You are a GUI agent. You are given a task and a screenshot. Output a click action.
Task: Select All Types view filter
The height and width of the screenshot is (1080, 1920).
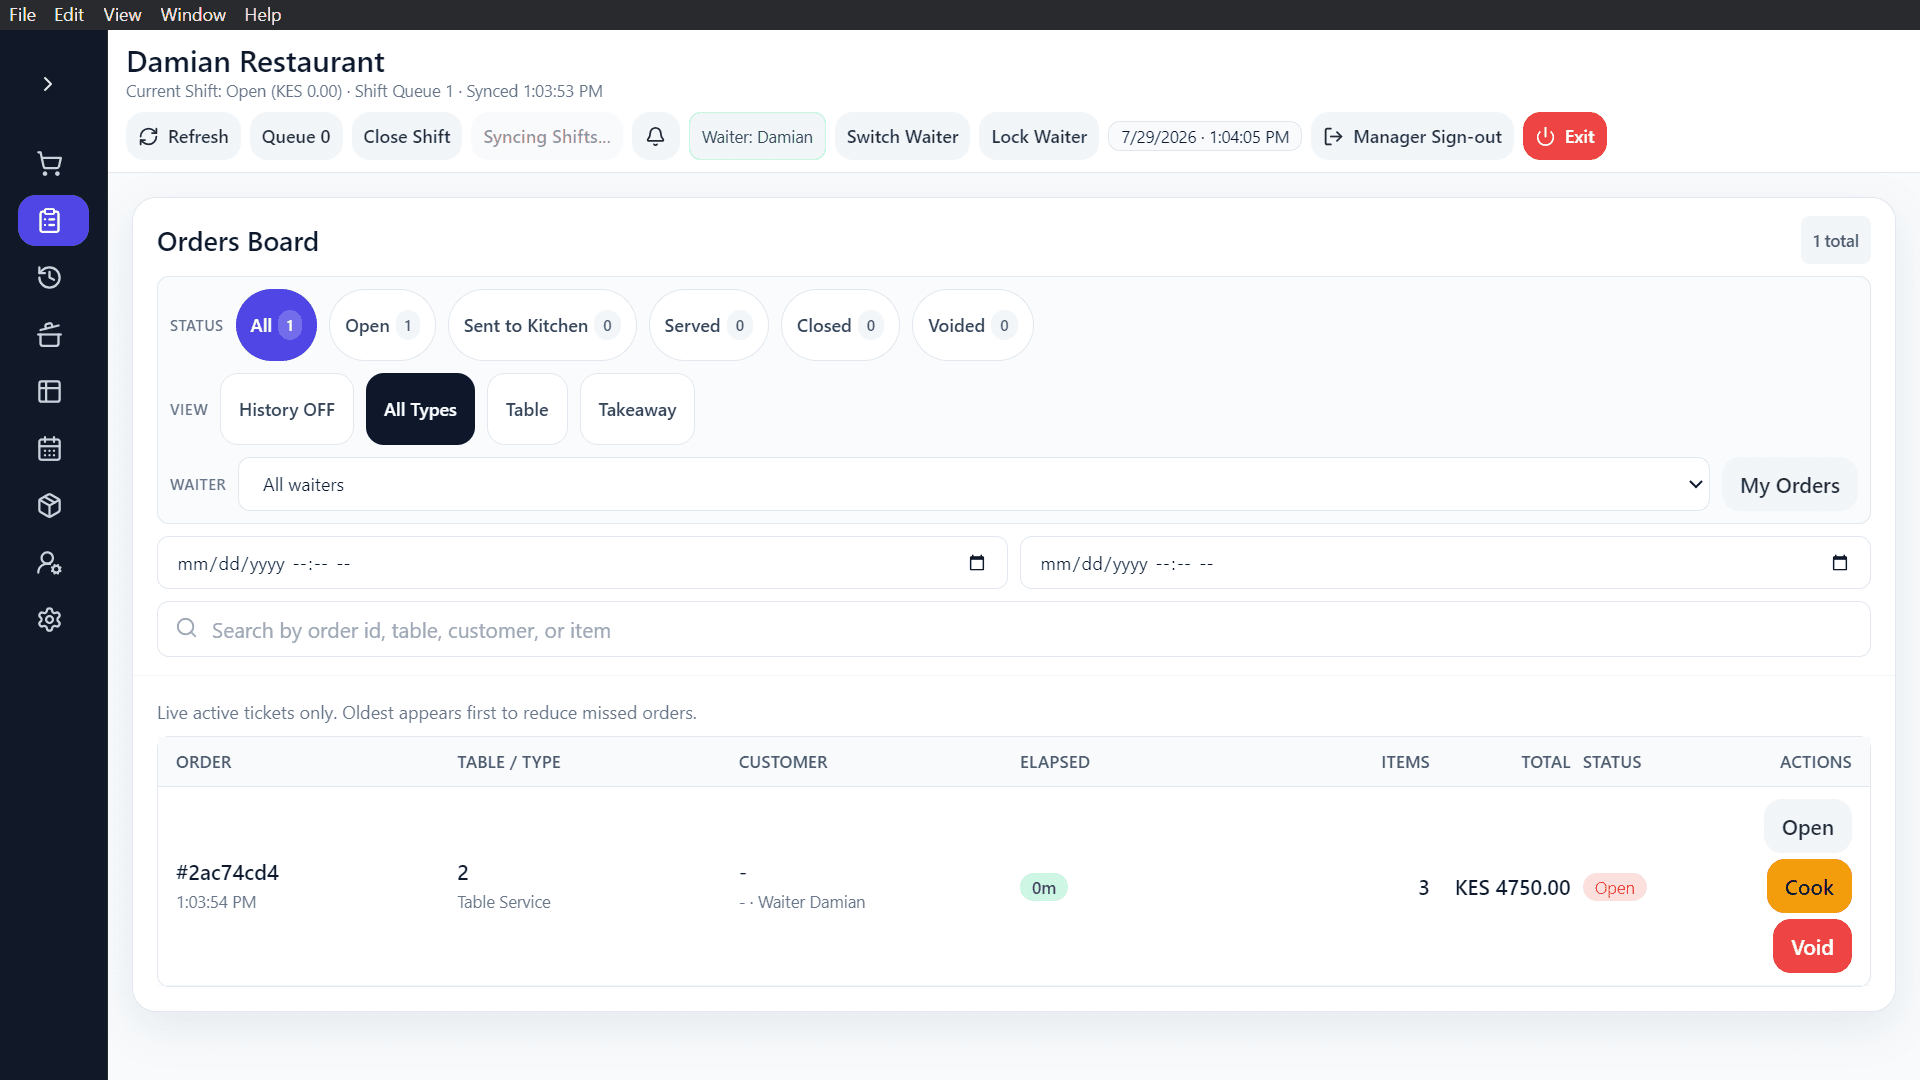420,409
